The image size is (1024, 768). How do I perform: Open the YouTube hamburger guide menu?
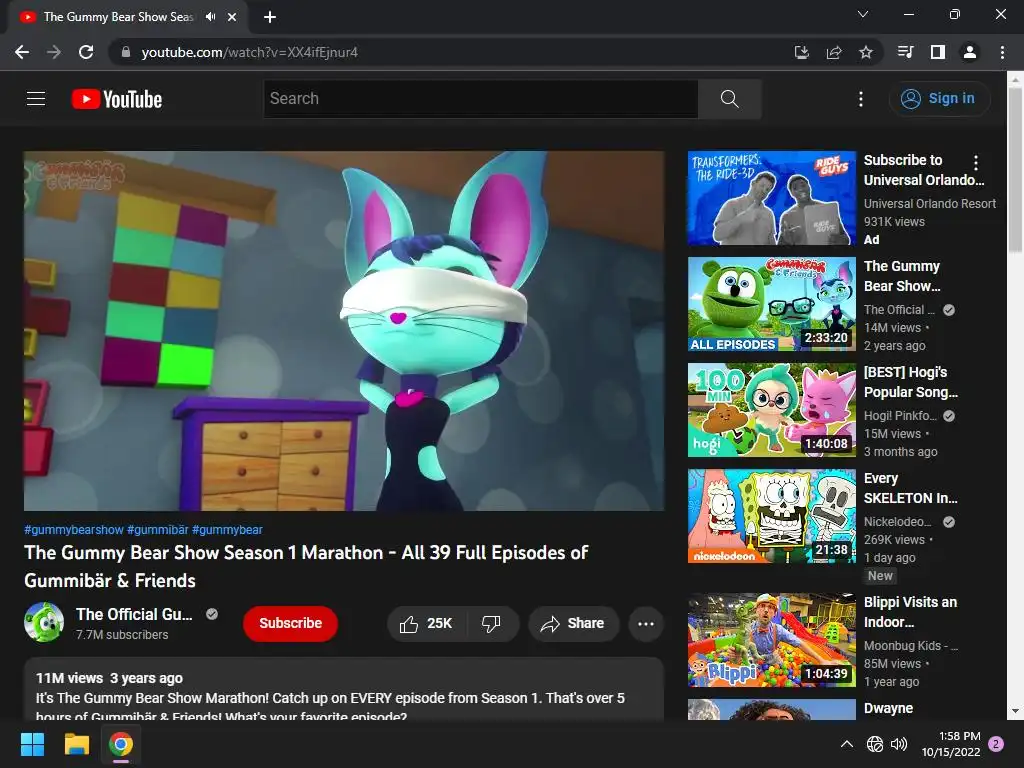click(36, 99)
